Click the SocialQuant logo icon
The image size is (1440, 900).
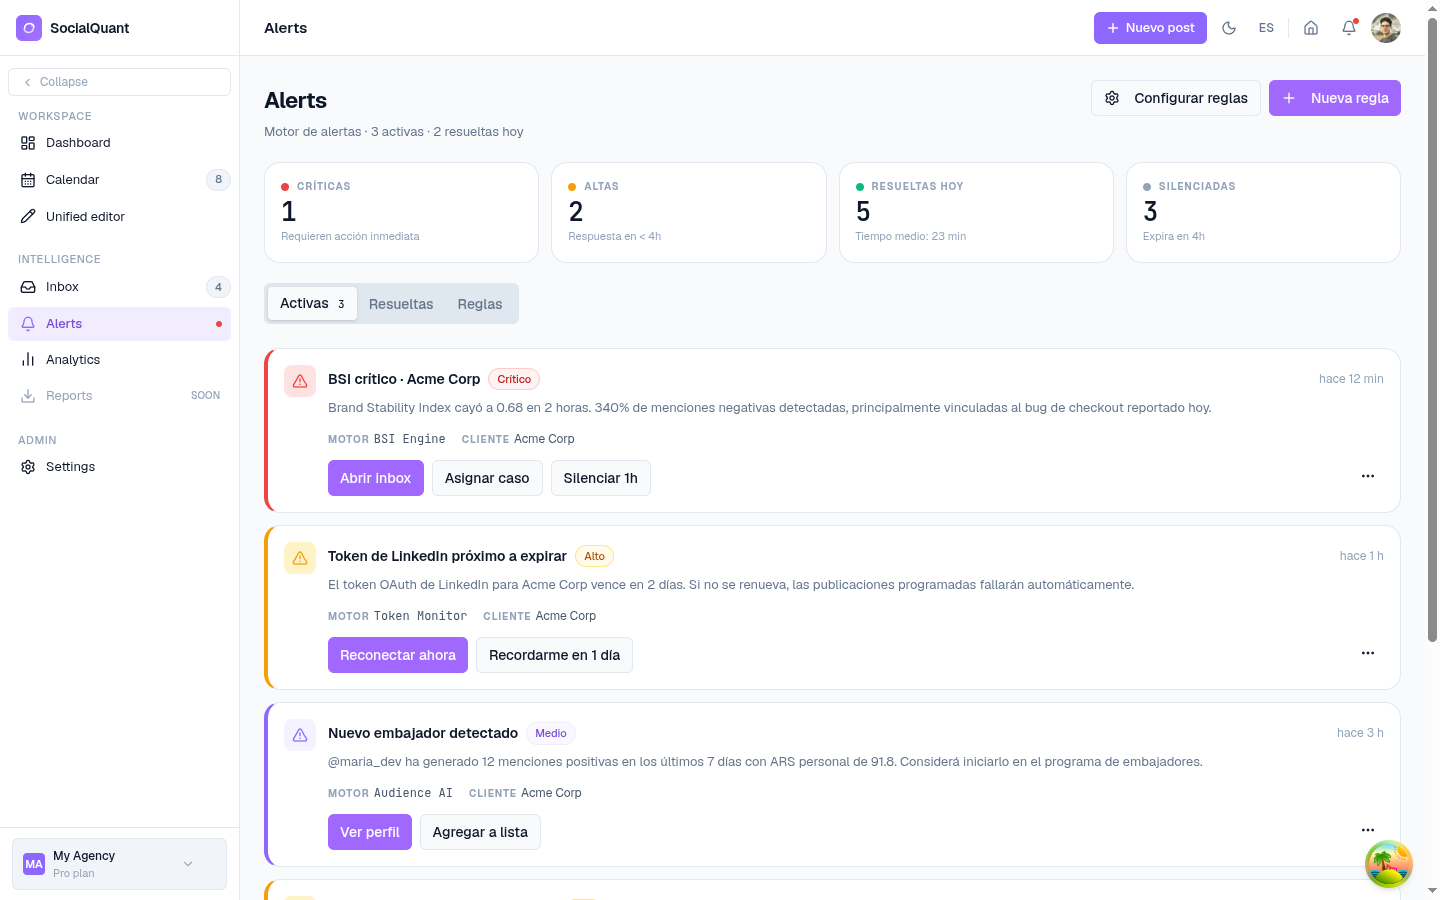coord(29,28)
